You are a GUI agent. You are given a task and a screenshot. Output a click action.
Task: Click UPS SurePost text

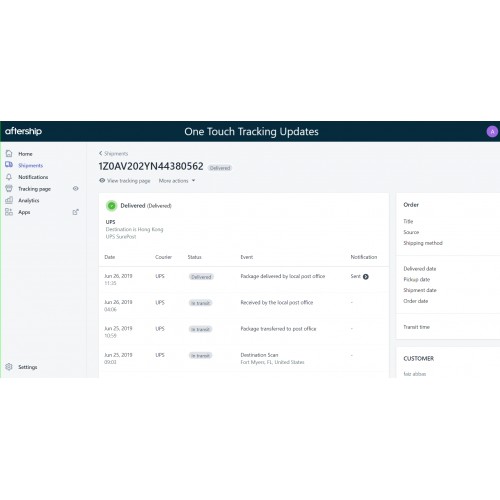pyautogui.click(x=121, y=237)
